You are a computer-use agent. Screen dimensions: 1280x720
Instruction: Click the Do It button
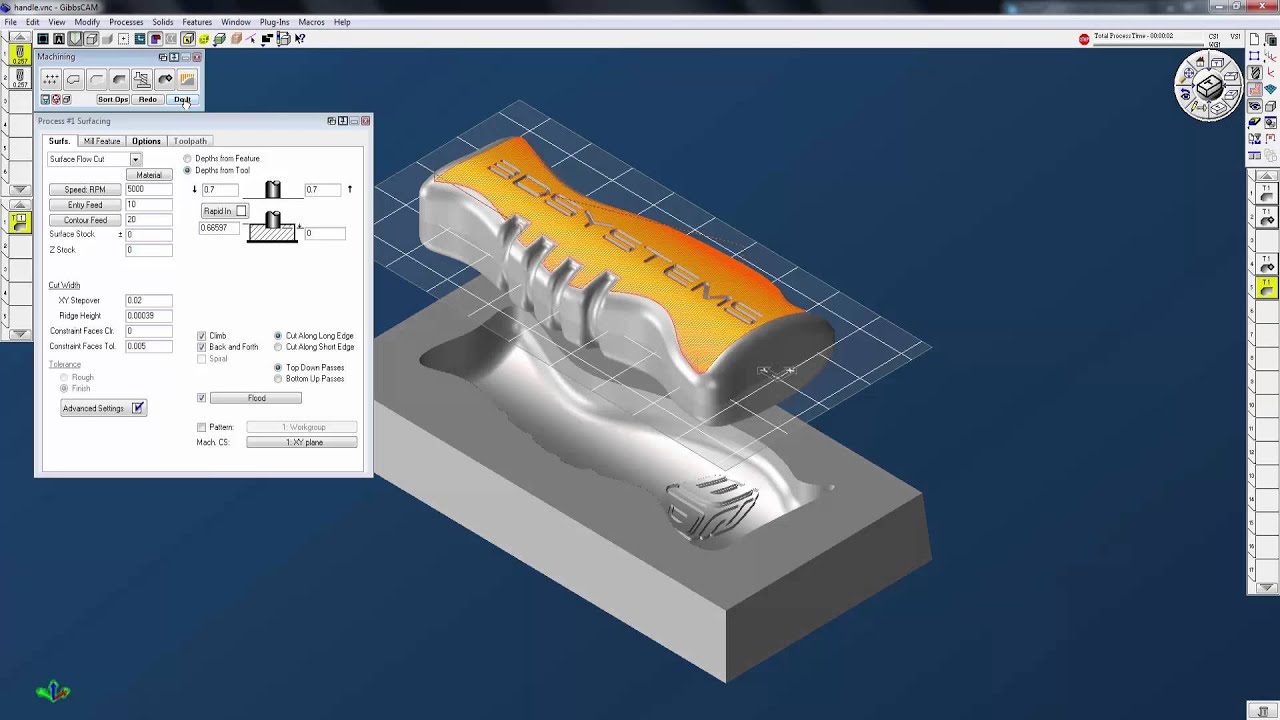click(x=182, y=99)
